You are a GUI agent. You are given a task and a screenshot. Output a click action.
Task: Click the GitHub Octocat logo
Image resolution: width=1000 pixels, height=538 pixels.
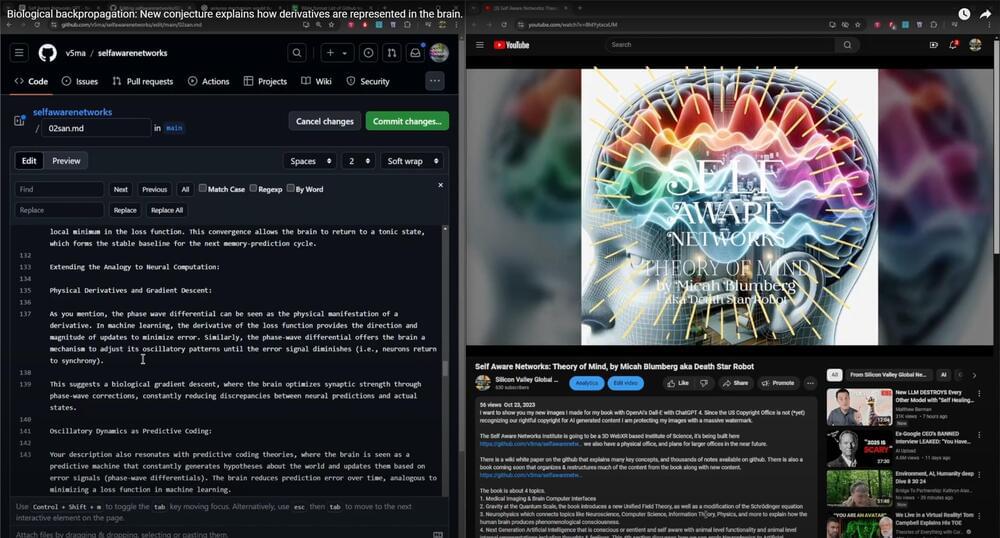[x=47, y=53]
